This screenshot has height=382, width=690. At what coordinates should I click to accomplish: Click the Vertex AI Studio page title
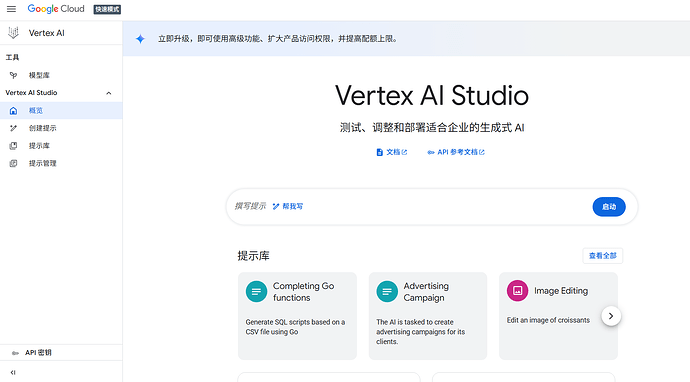point(432,96)
